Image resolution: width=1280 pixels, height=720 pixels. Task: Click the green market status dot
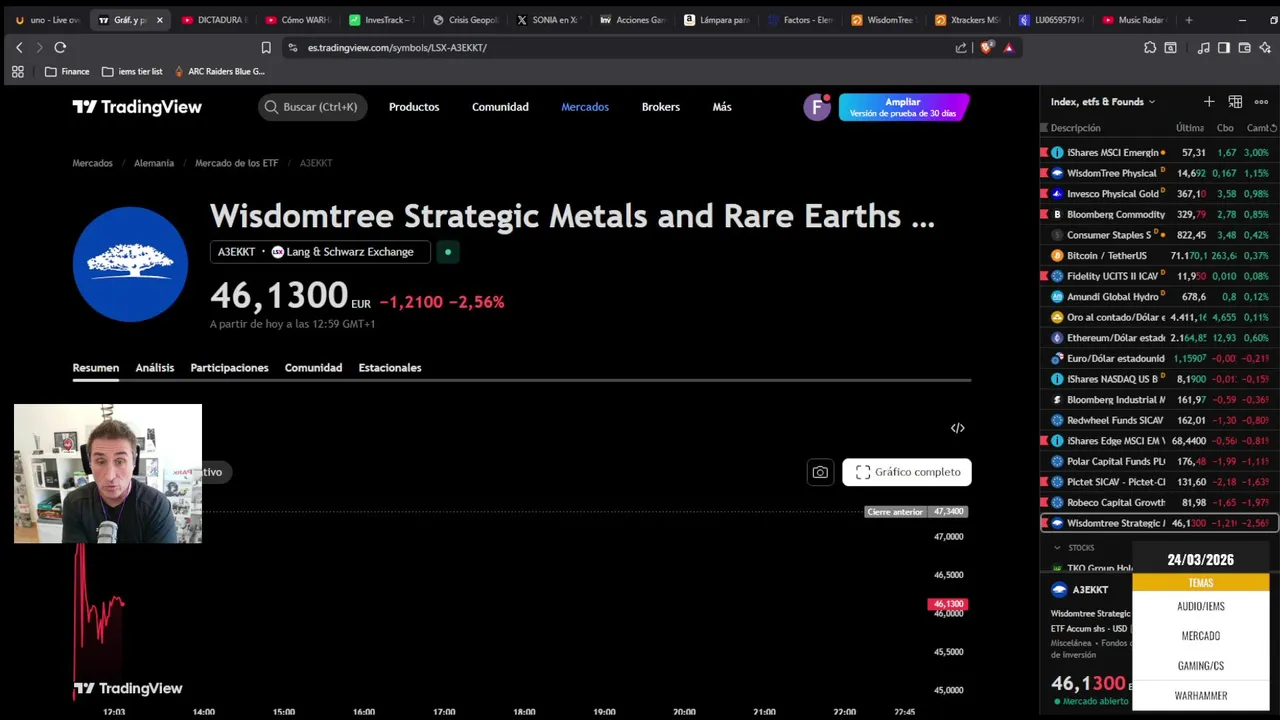click(448, 252)
